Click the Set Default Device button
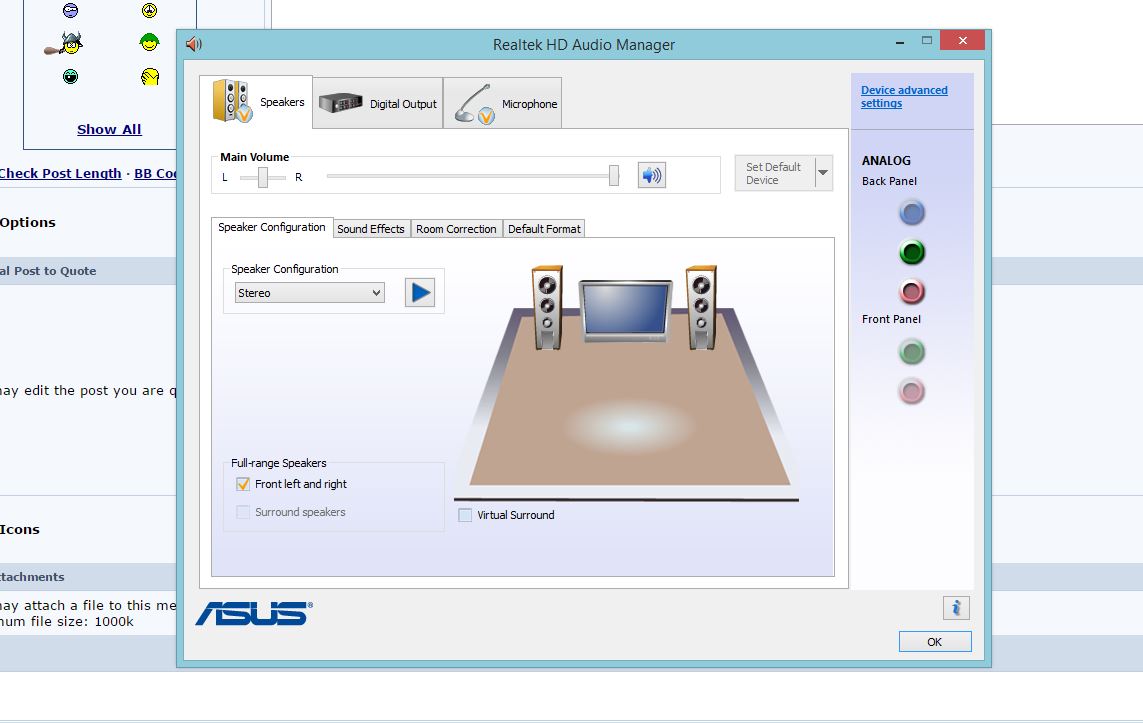Image resolution: width=1143 pixels, height=723 pixels. pos(774,173)
